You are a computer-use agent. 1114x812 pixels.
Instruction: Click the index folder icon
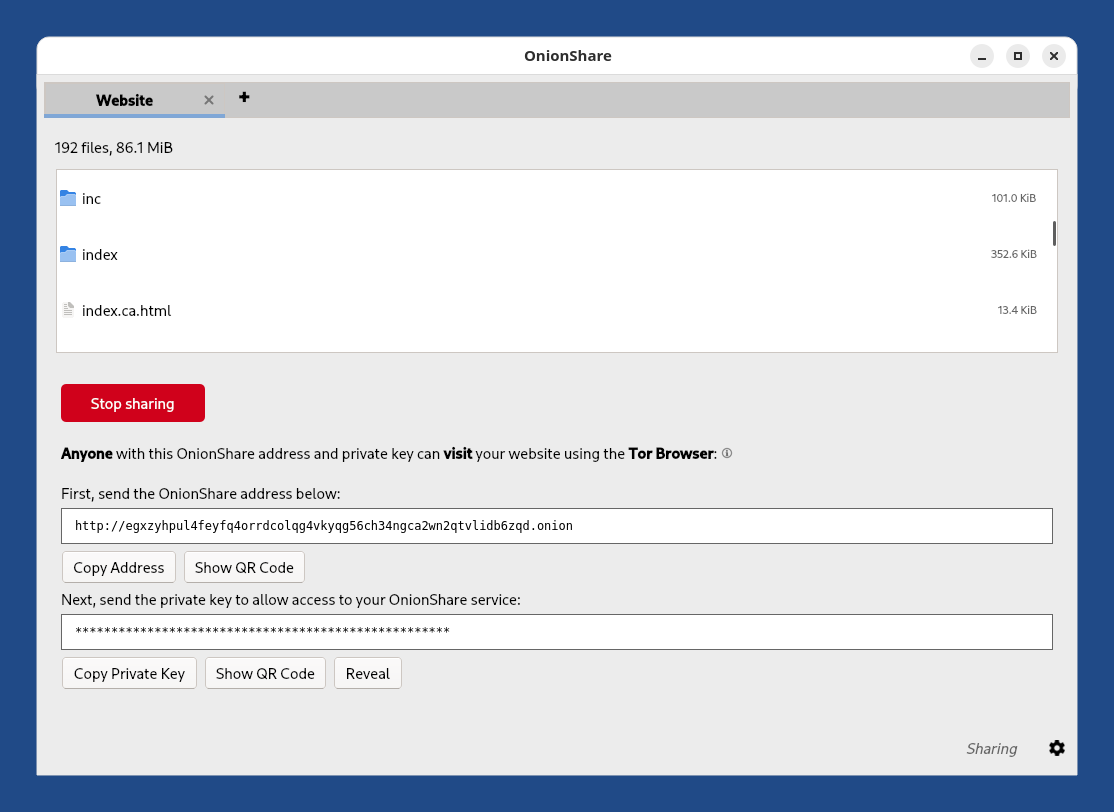(68, 254)
